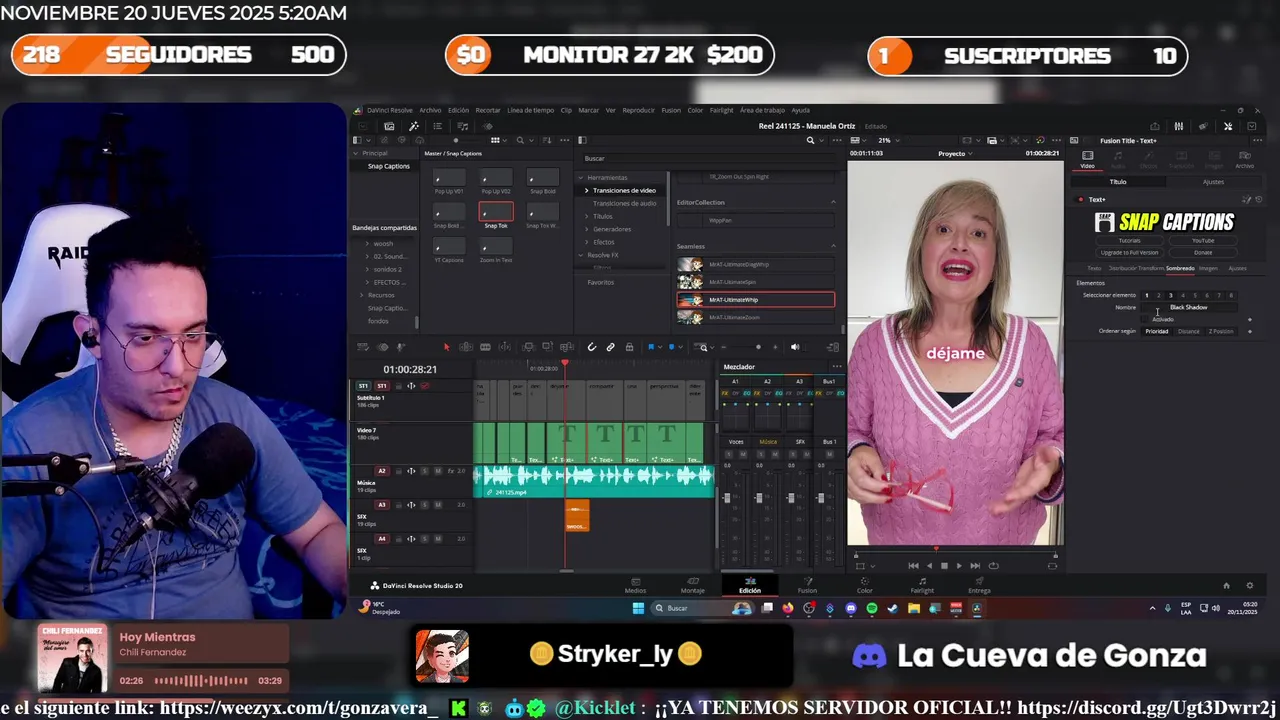Solo the A4 SFX track
Image resolution: width=1280 pixels, height=720 pixels.
pyautogui.click(x=424, y=539)
